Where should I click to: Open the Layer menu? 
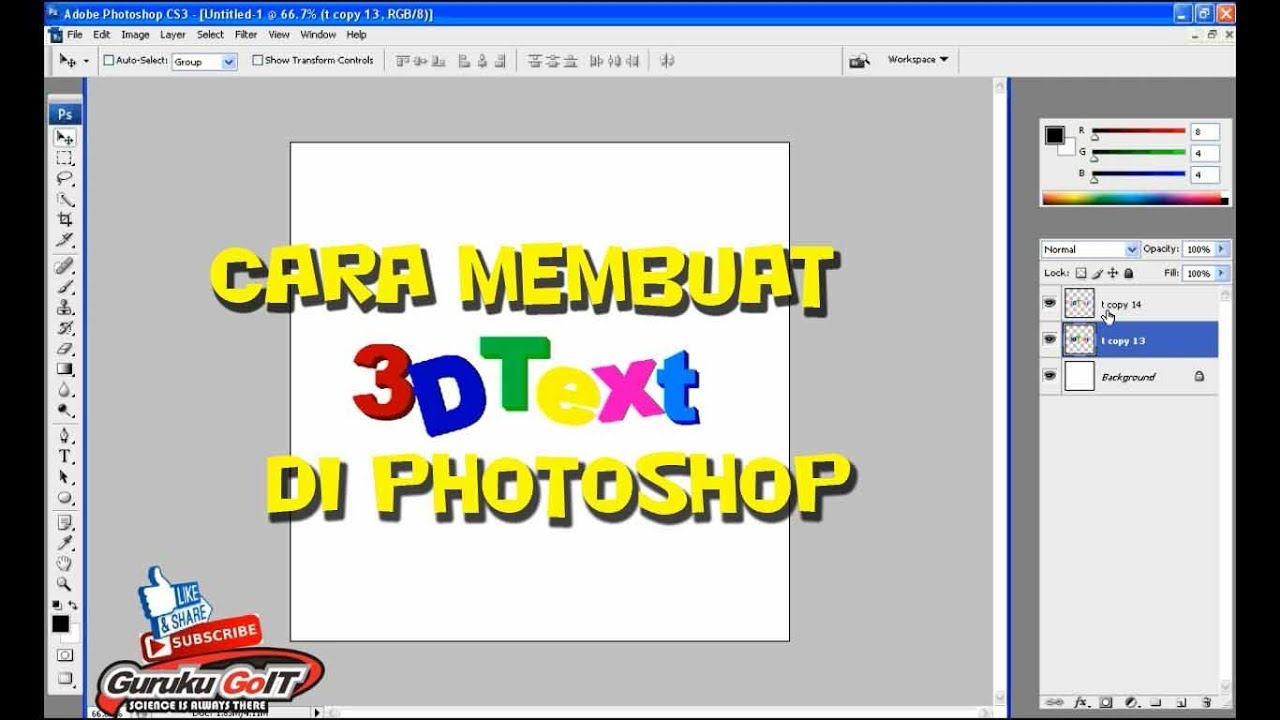(x=173, y=35)
